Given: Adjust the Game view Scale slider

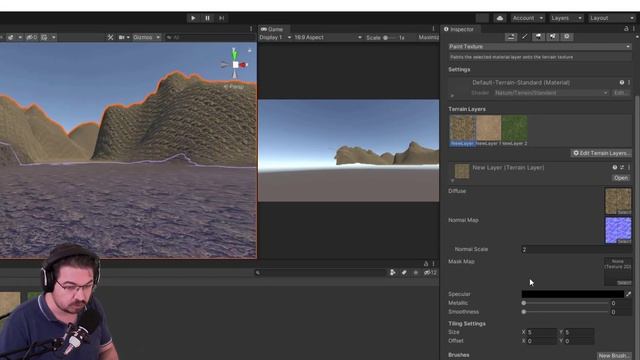Looking at the screenshot, I should [389, 38].
